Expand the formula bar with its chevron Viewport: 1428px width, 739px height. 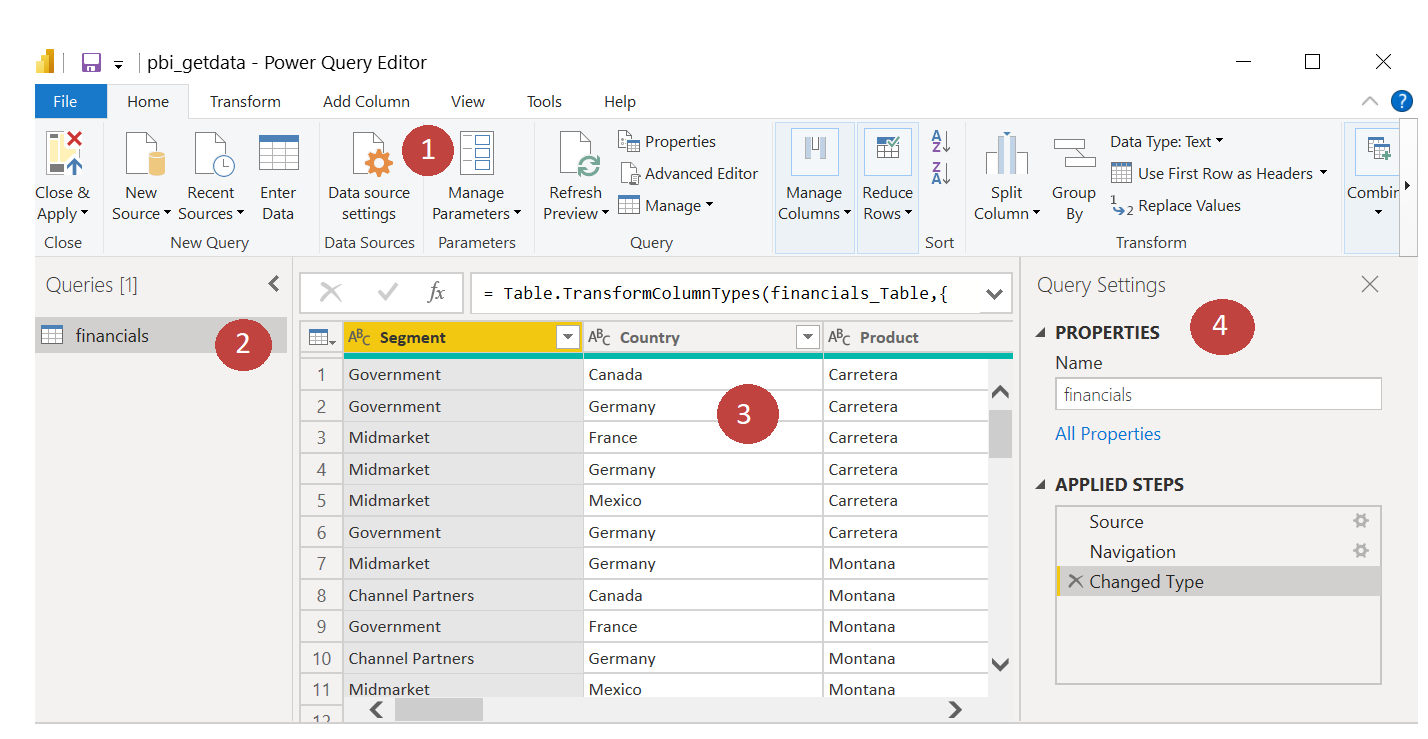coord(994,292)
